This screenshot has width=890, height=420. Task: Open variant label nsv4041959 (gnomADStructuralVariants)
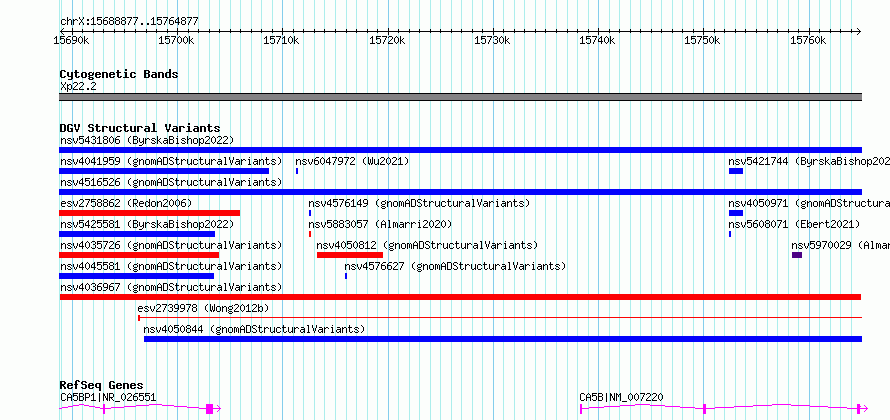(x=171, y=161)
